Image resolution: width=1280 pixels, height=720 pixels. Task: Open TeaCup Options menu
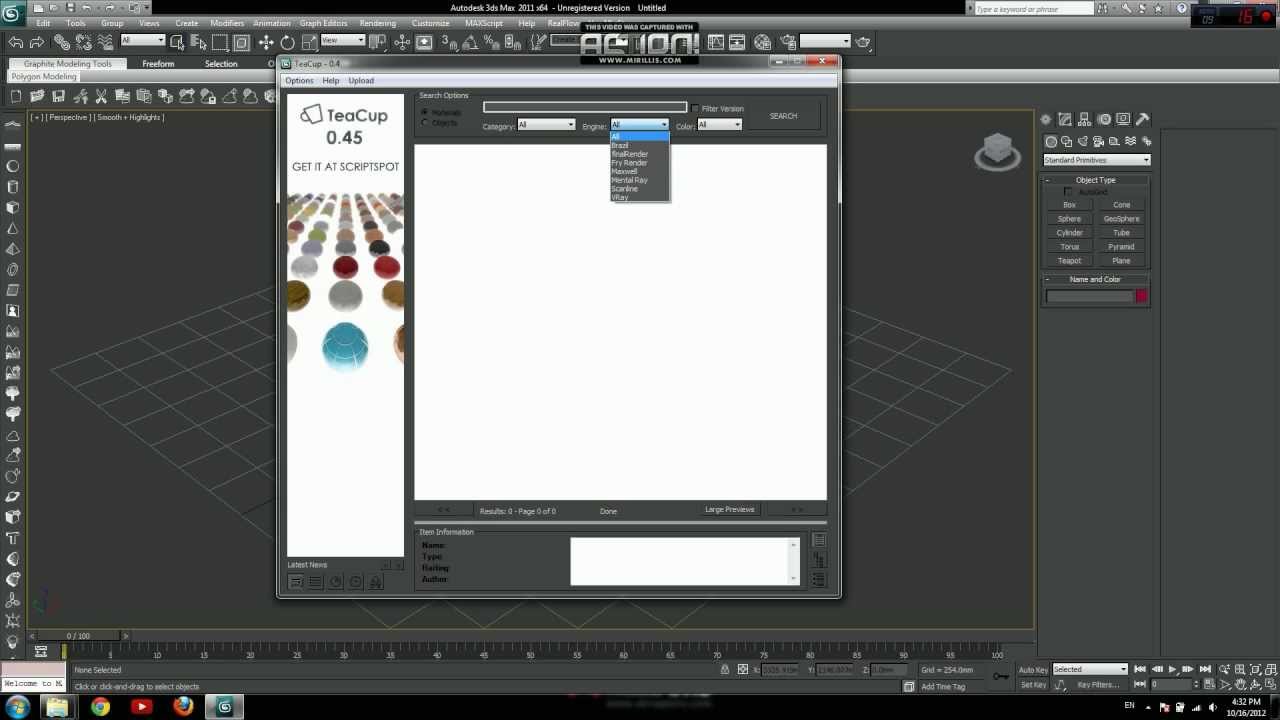(299, 80)
